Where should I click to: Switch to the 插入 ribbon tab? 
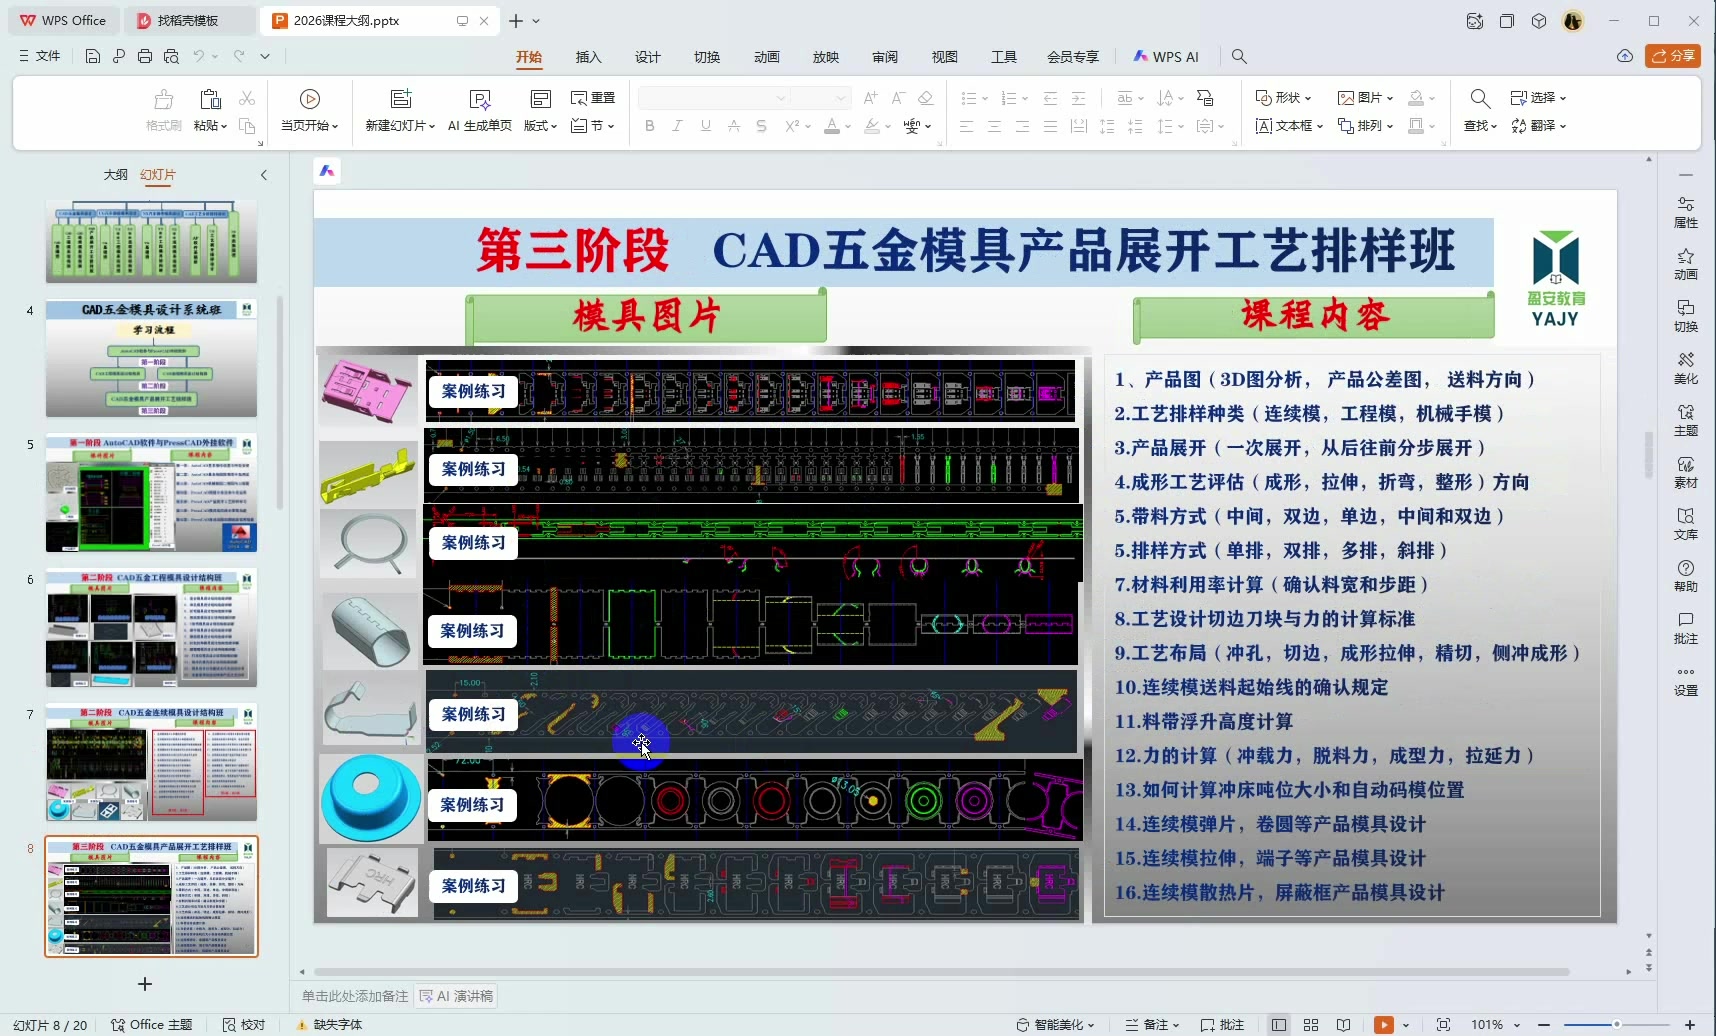point(588,57)
